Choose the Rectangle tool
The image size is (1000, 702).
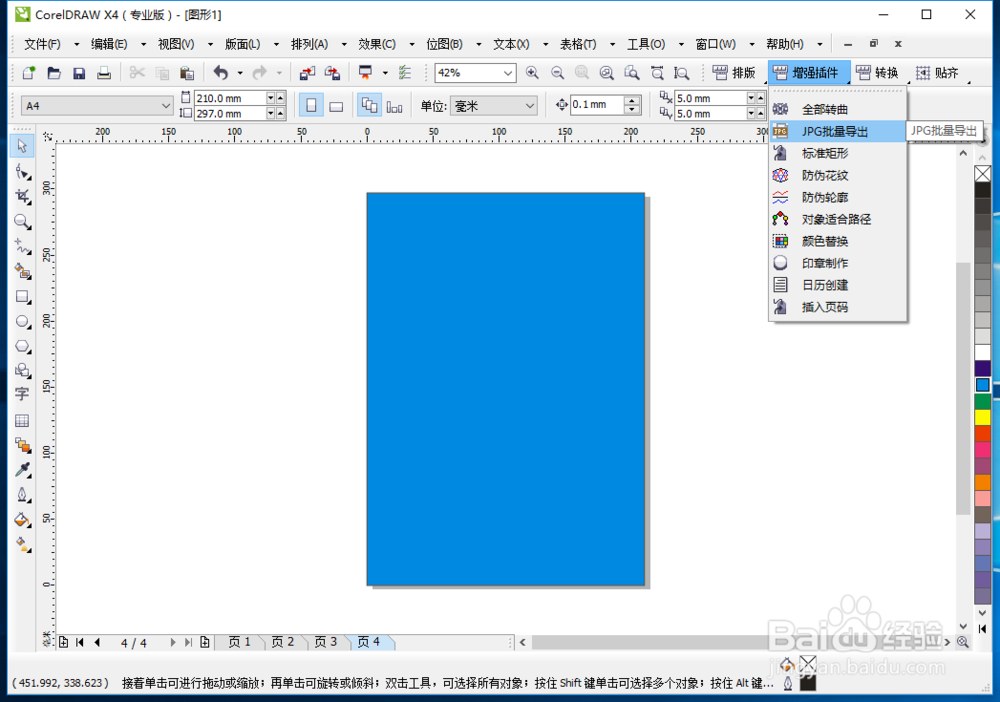[x=22, y=296]
